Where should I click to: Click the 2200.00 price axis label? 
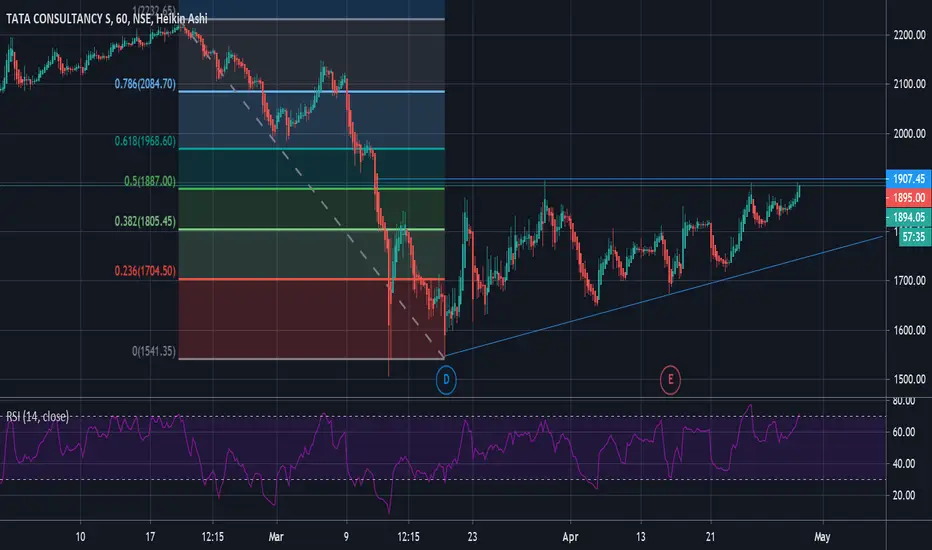pyautogui.click(x=909, y=35)
